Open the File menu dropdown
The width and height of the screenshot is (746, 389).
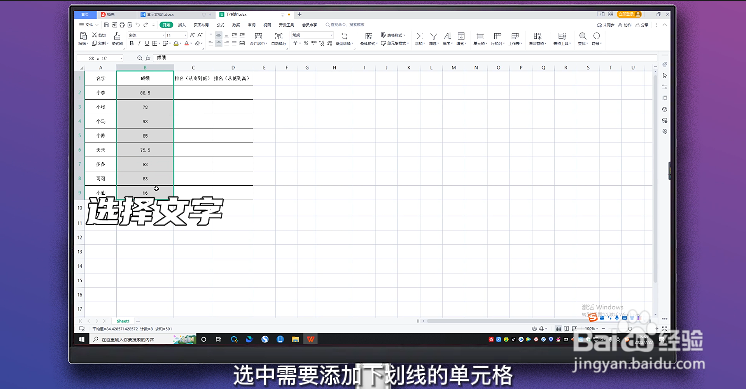[x=88, y=25]
